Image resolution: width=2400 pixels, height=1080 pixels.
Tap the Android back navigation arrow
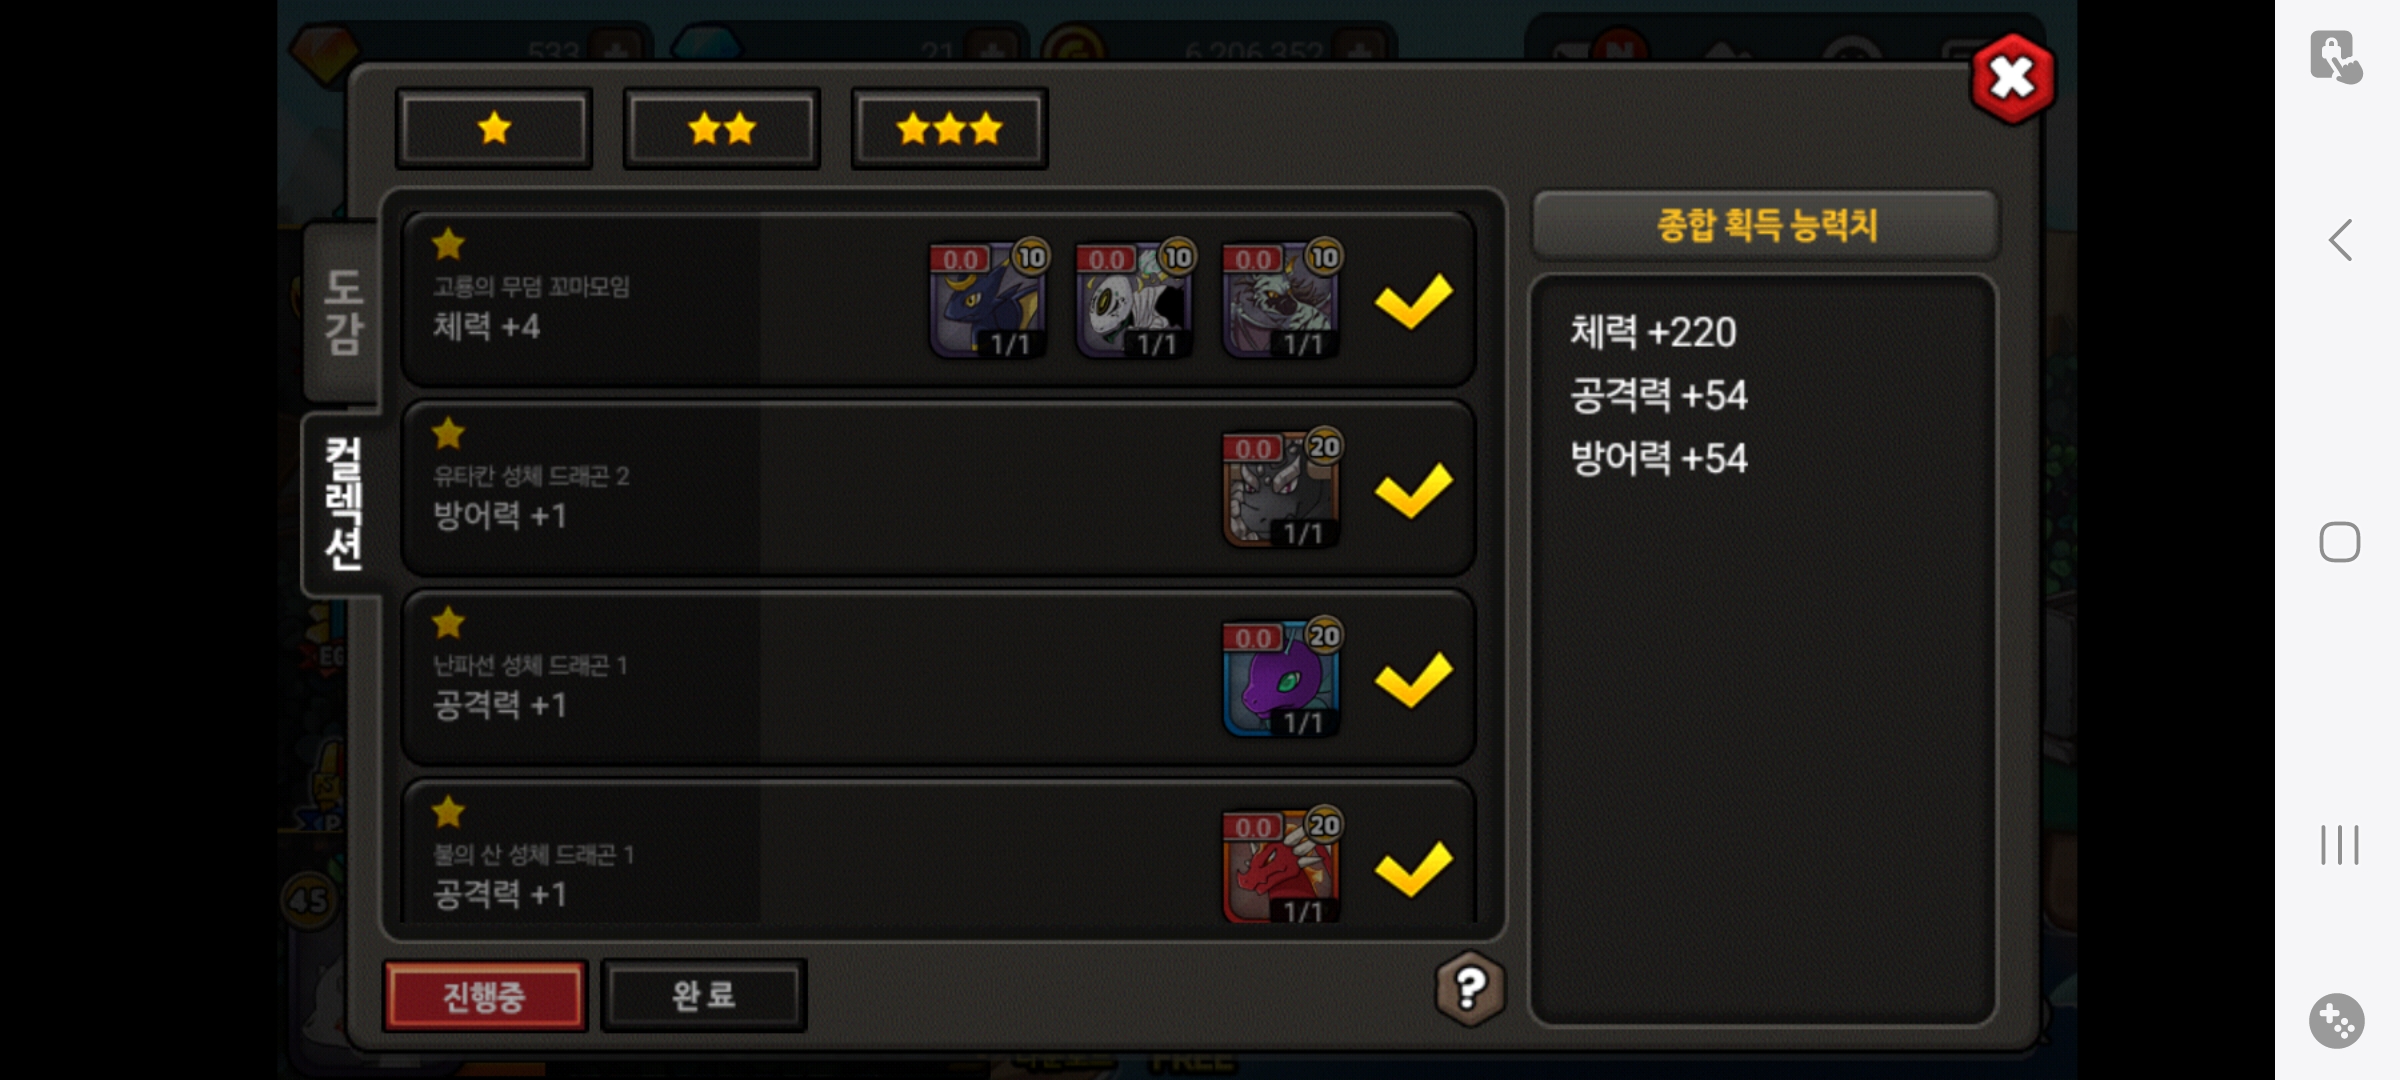tap(2340, 240)
